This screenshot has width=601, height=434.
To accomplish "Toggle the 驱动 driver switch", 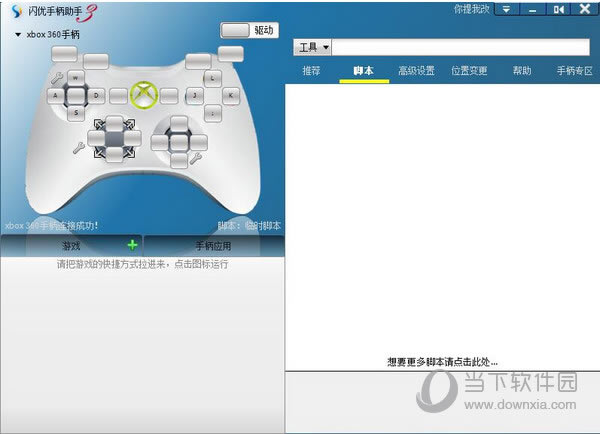I will pos(248,30).
